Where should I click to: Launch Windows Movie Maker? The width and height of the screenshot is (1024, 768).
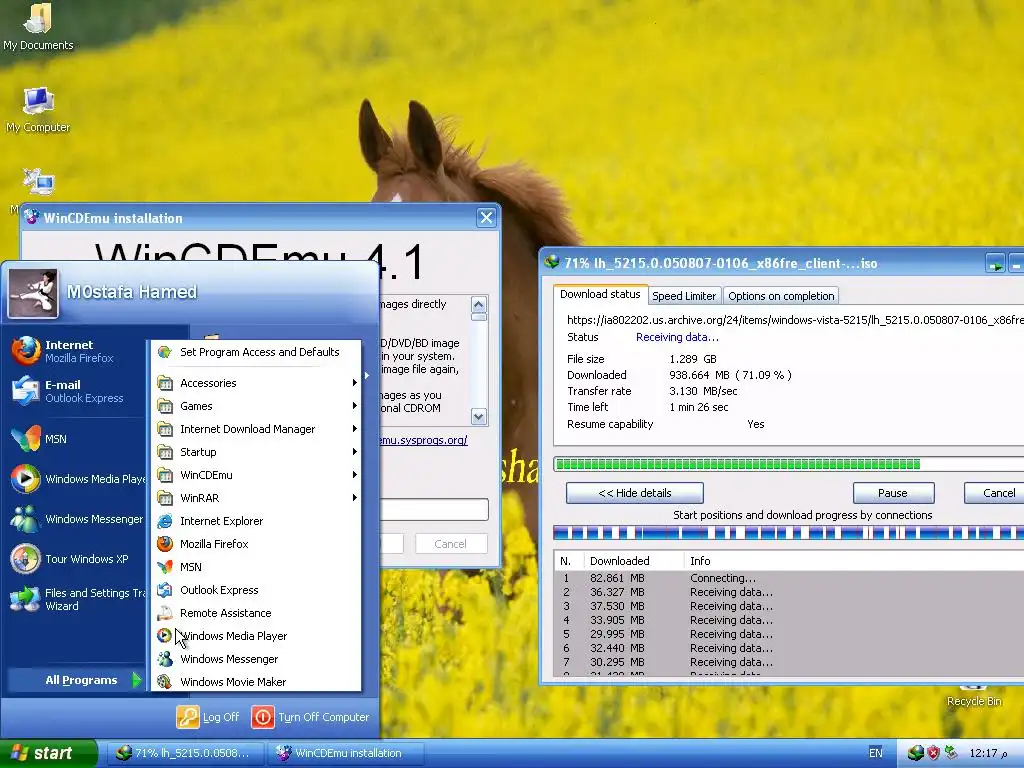click(256, 682)
